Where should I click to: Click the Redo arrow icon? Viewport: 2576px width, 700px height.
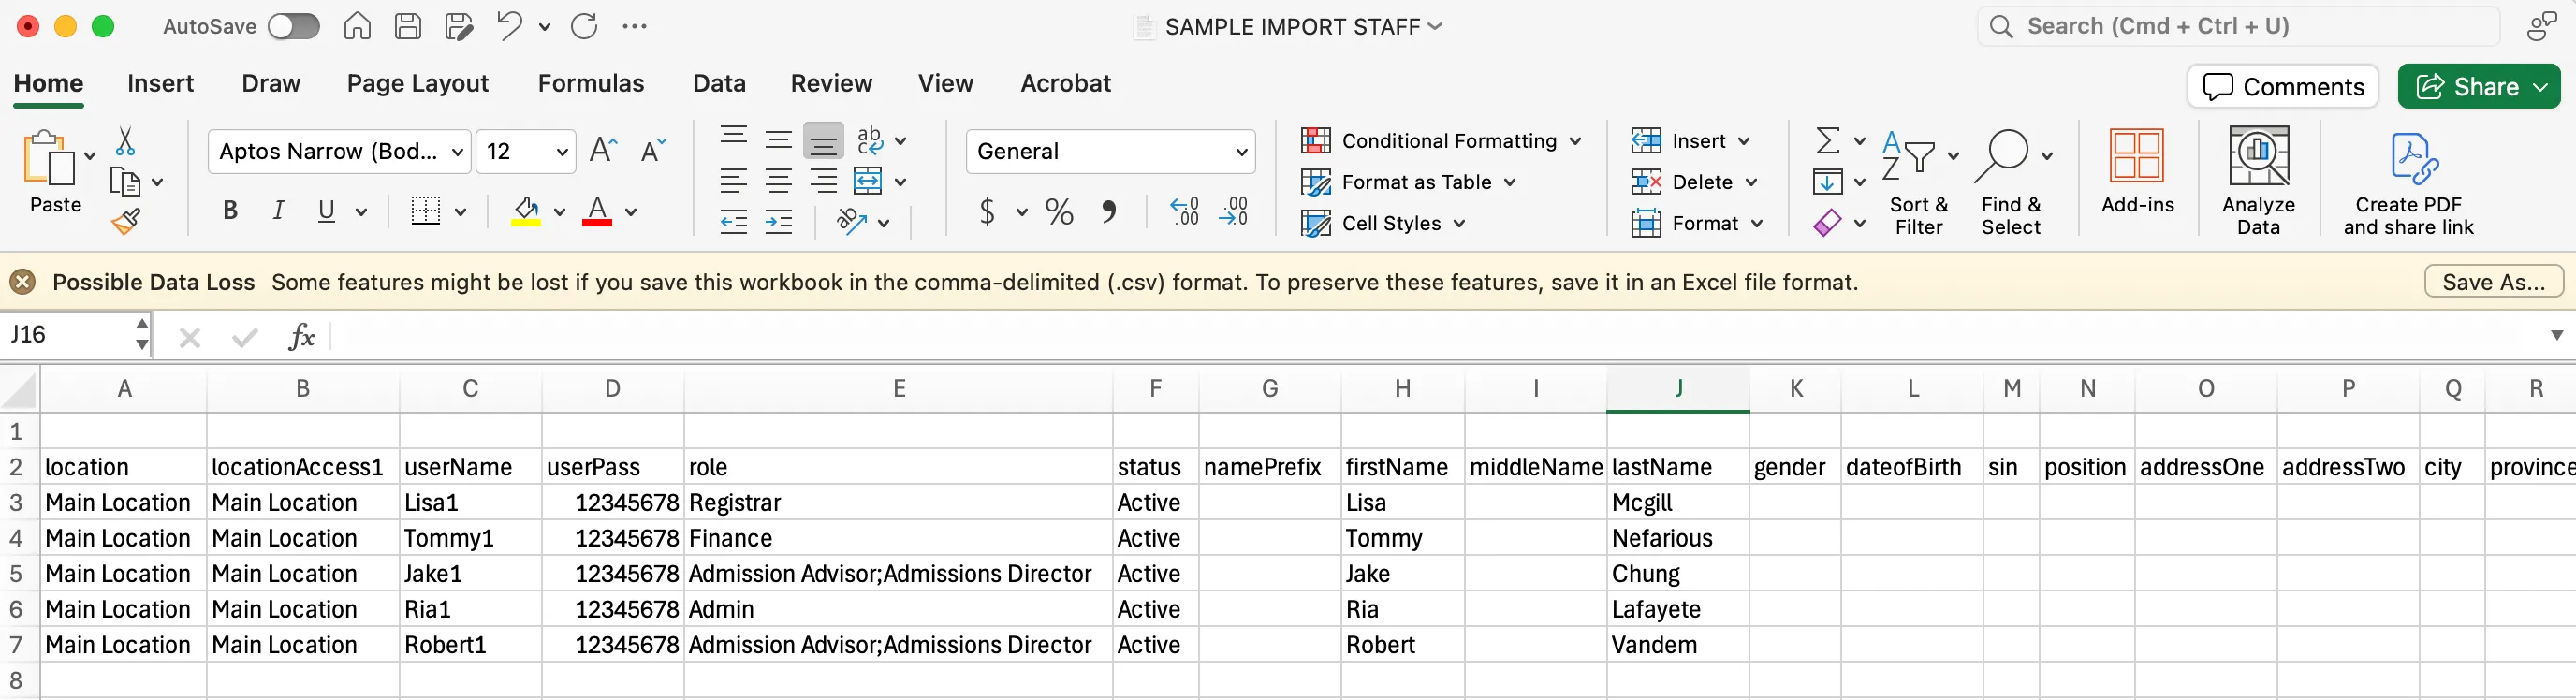584,26
